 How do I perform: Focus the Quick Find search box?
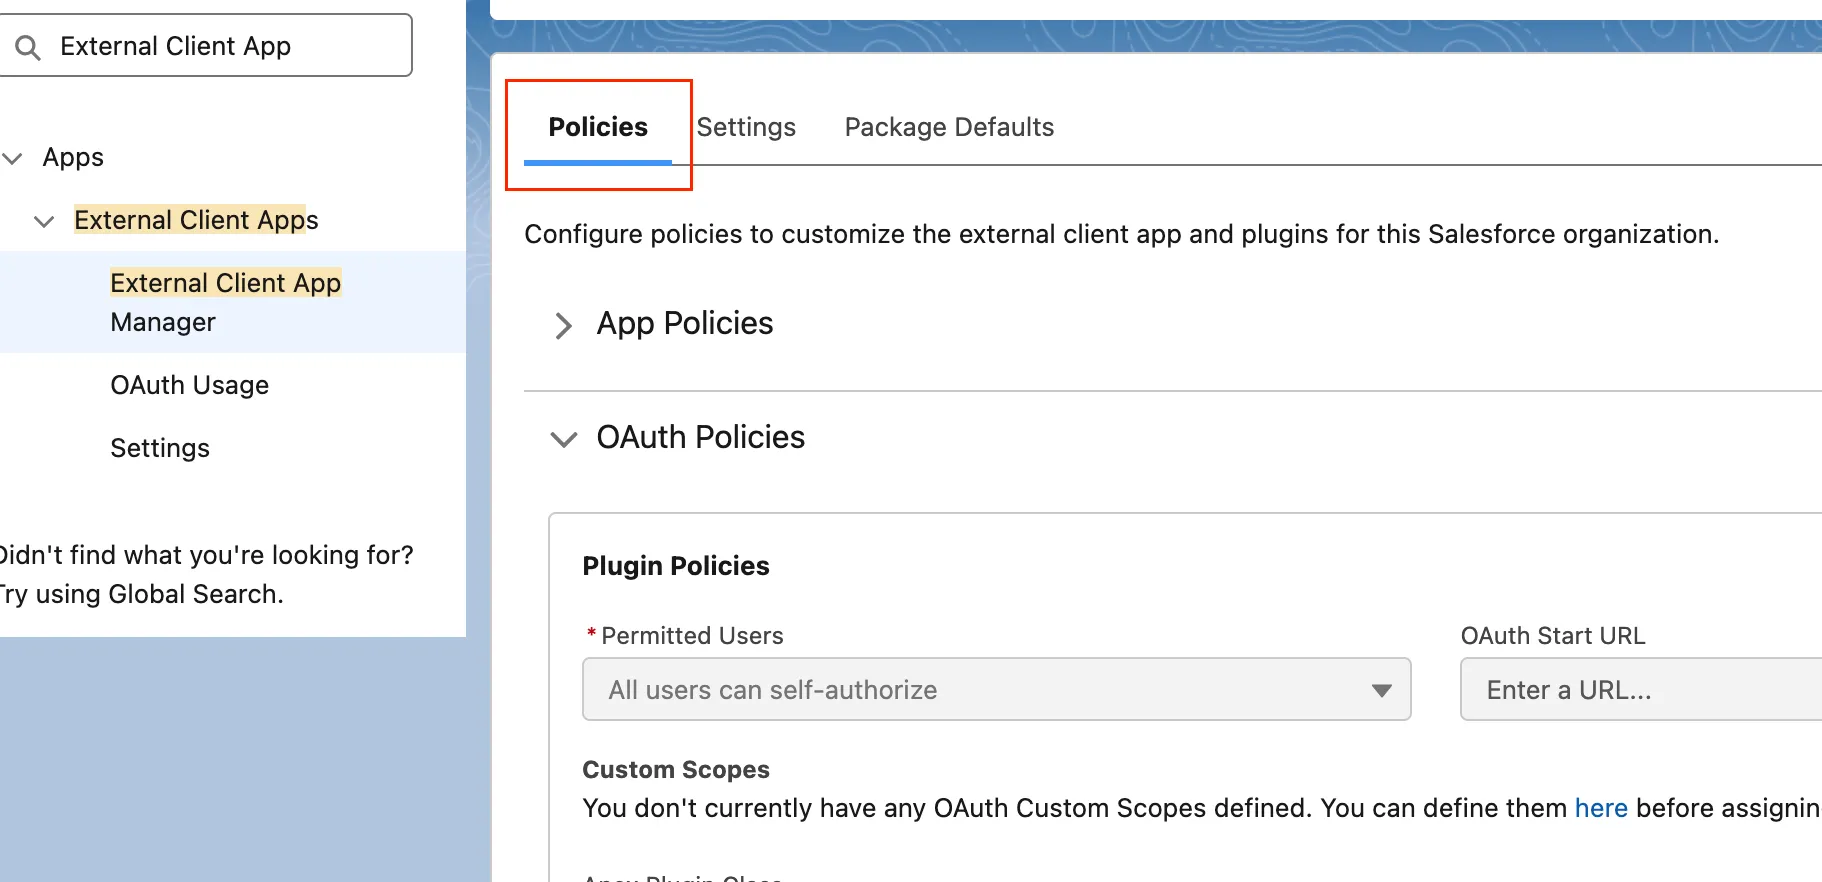tap(220, 46)
